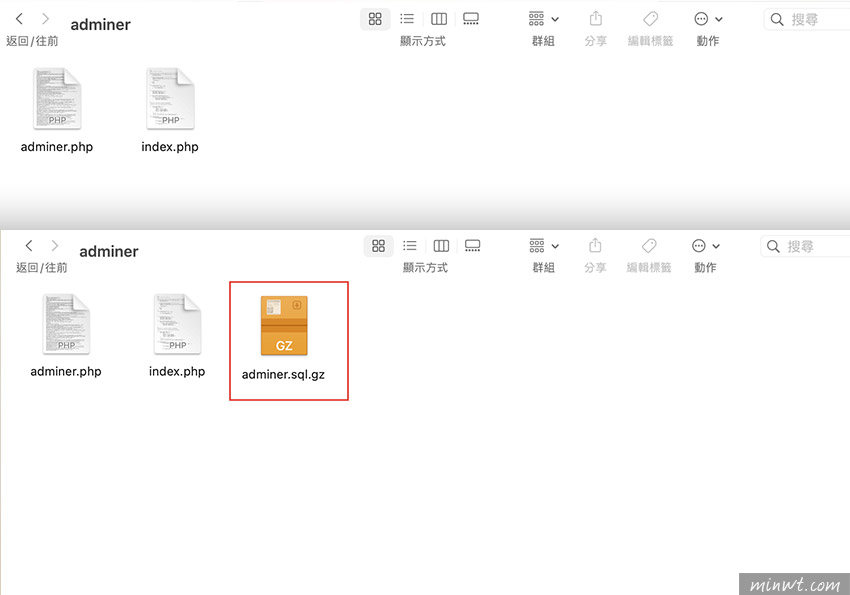Select adminer.php icon in upper window
This screenshot has height=595, width=850.
click(57, 99)
